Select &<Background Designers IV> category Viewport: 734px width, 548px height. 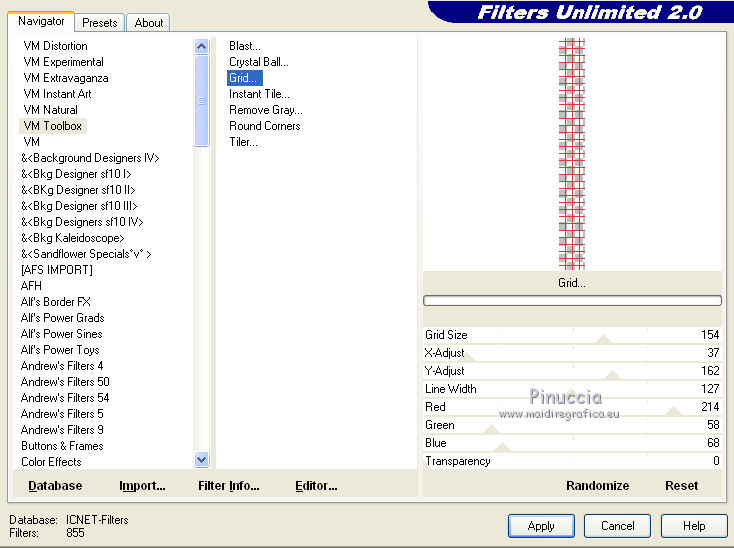(90, 158)
